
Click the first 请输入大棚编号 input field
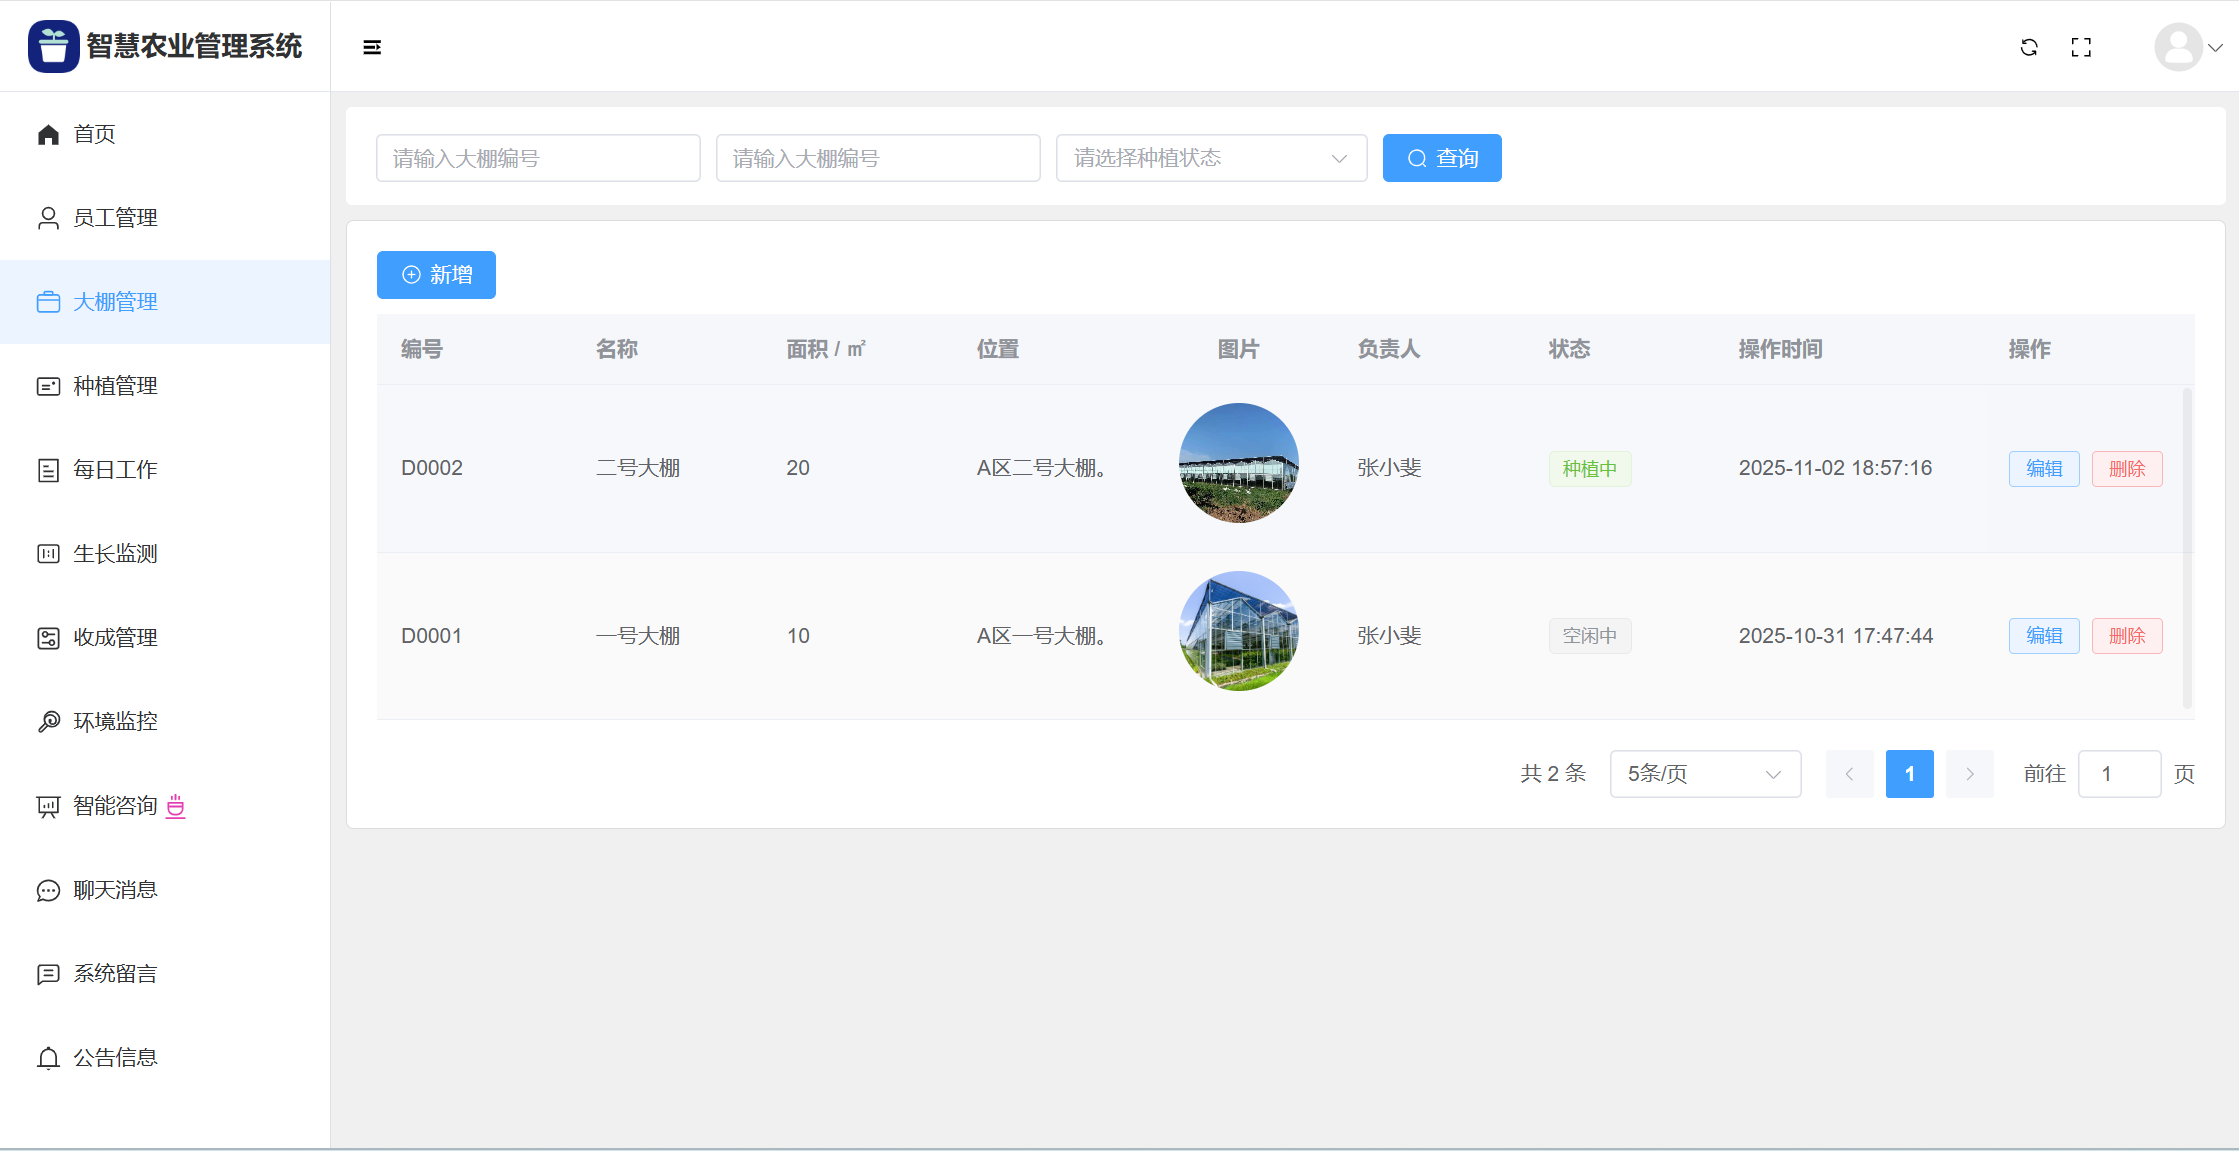coord(538,158)
